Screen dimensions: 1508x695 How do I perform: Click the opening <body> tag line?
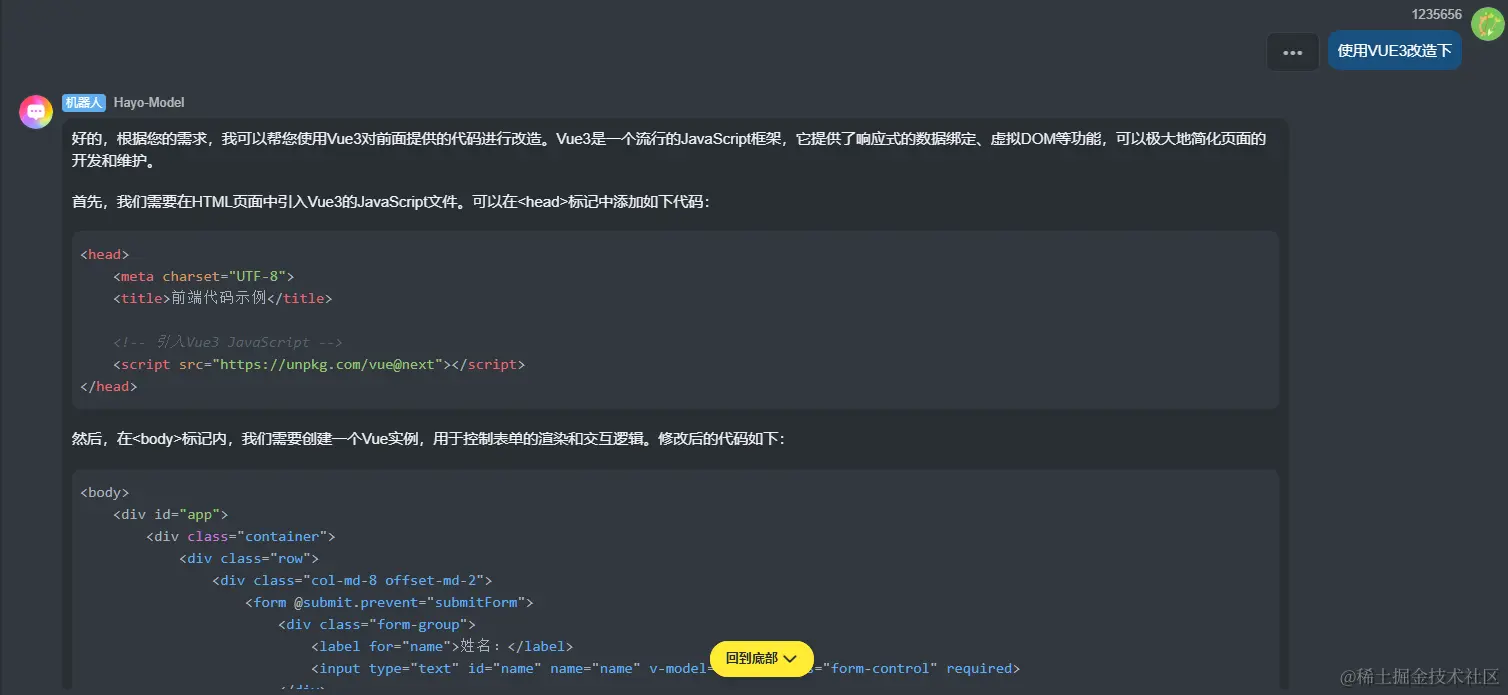coord(105,492)
